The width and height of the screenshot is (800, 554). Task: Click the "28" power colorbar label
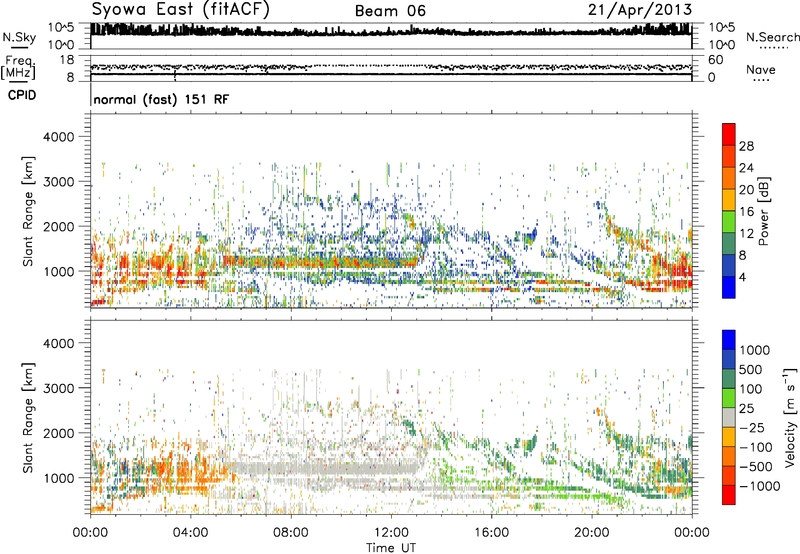(746, 146)
